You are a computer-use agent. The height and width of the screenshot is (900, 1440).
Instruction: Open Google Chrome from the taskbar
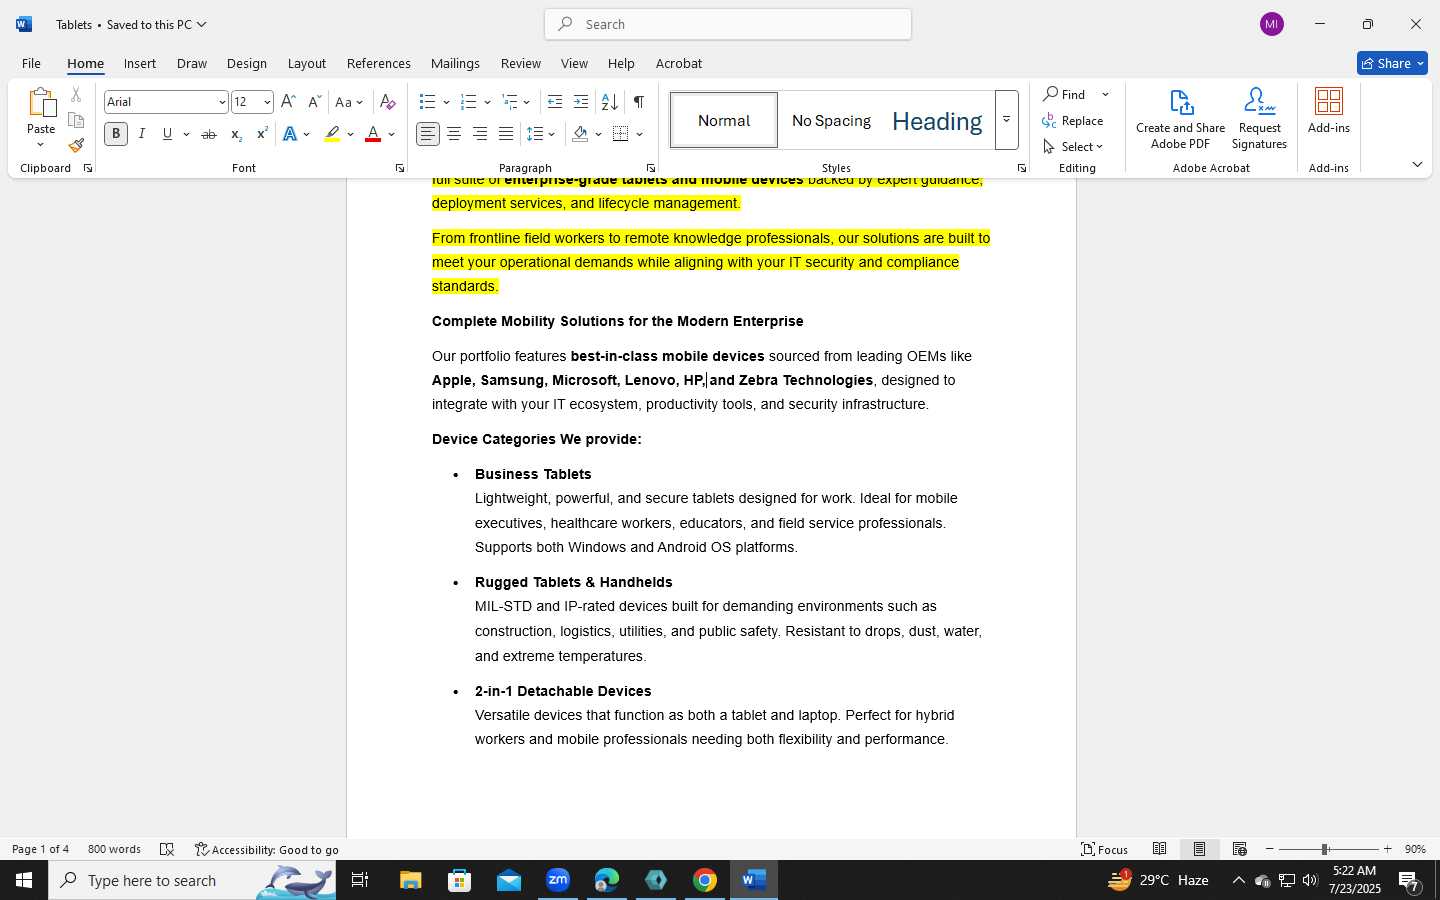pos(705,880)
